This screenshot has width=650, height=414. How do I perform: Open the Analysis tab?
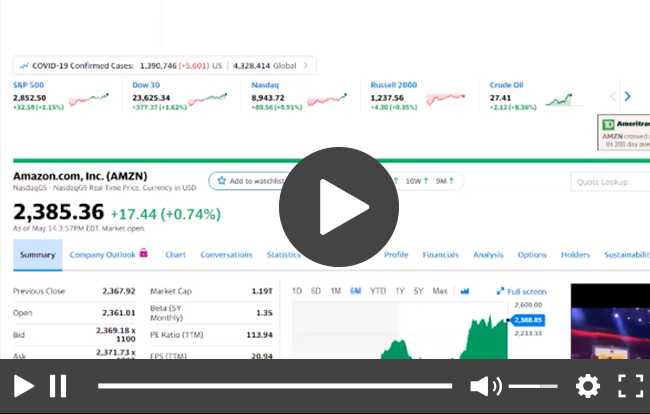point(488,255)
